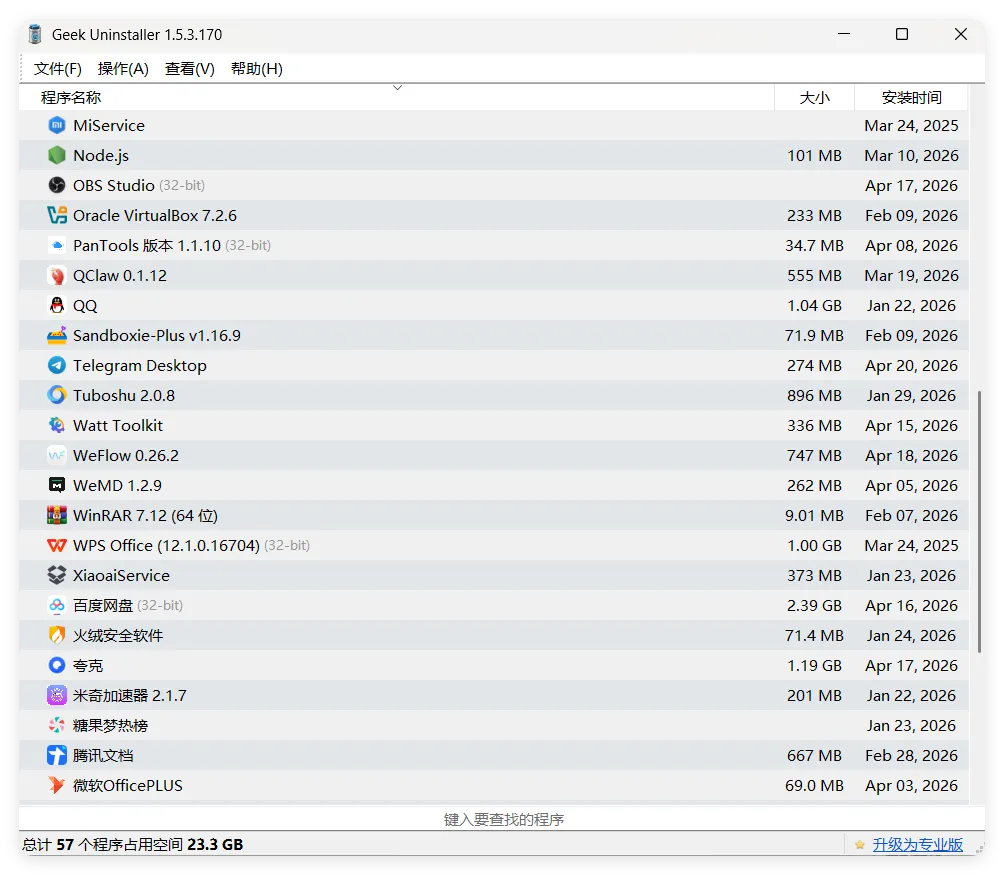Select the WPS Office icon
1004x875 pixels.
click(57, 545)
